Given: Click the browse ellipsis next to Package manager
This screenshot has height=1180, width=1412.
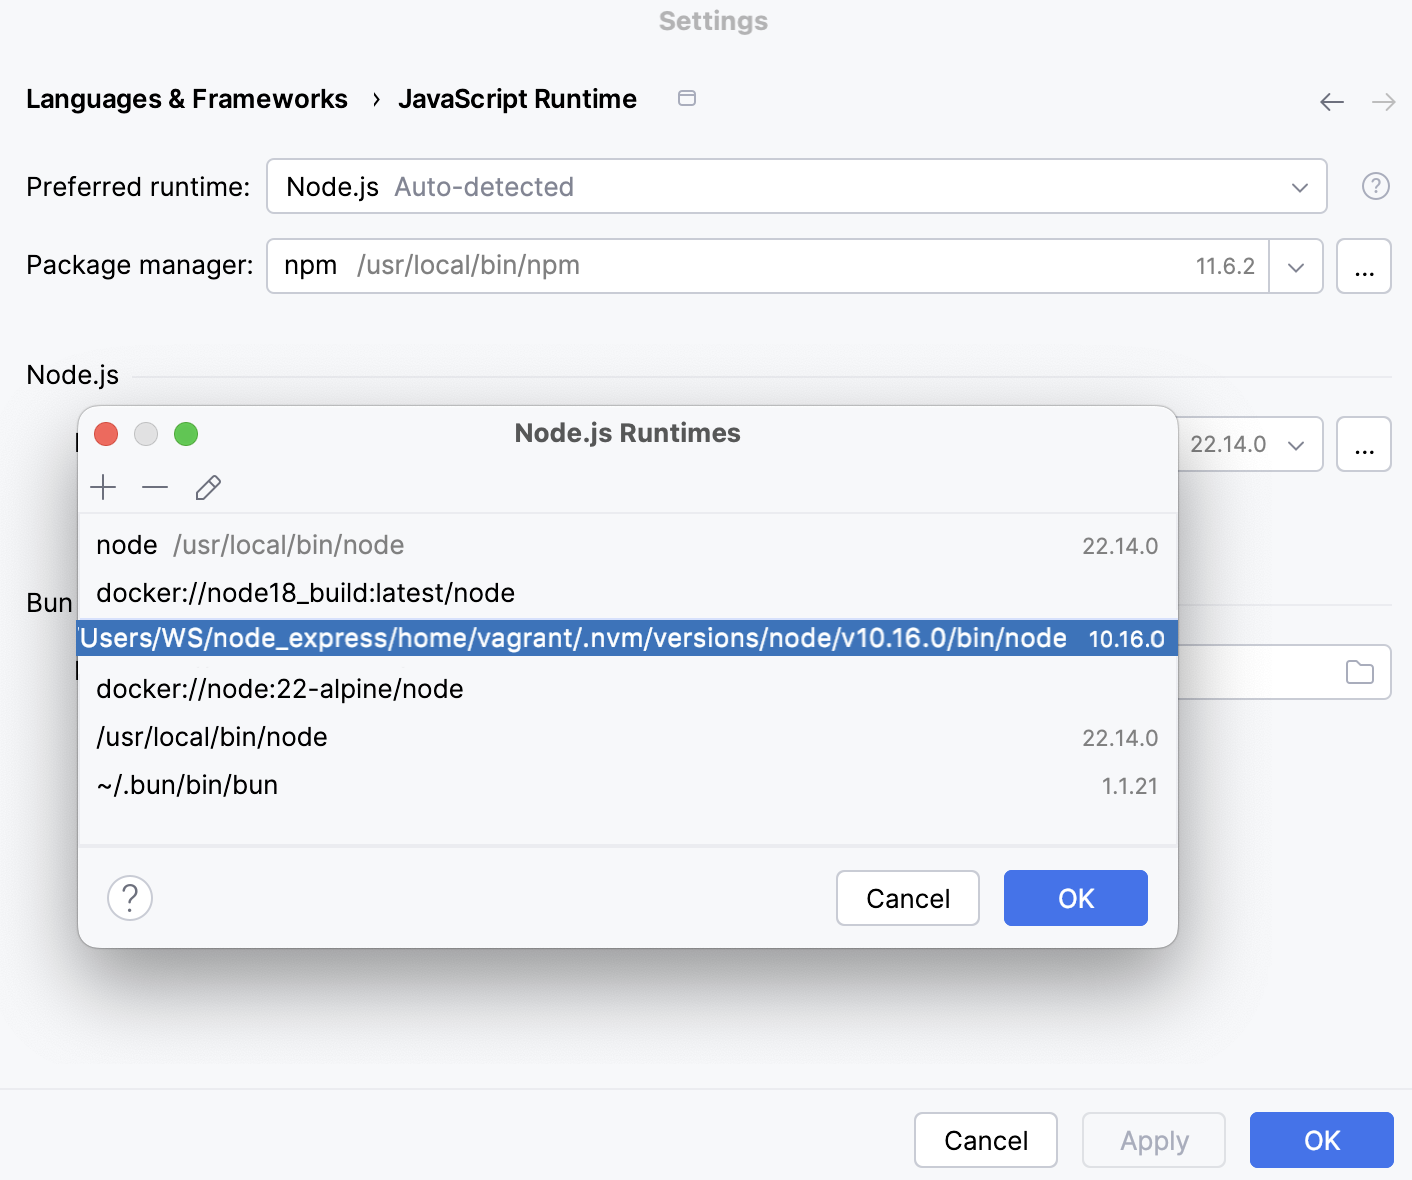Looking at the screenshot, I should pos(1364,266).
